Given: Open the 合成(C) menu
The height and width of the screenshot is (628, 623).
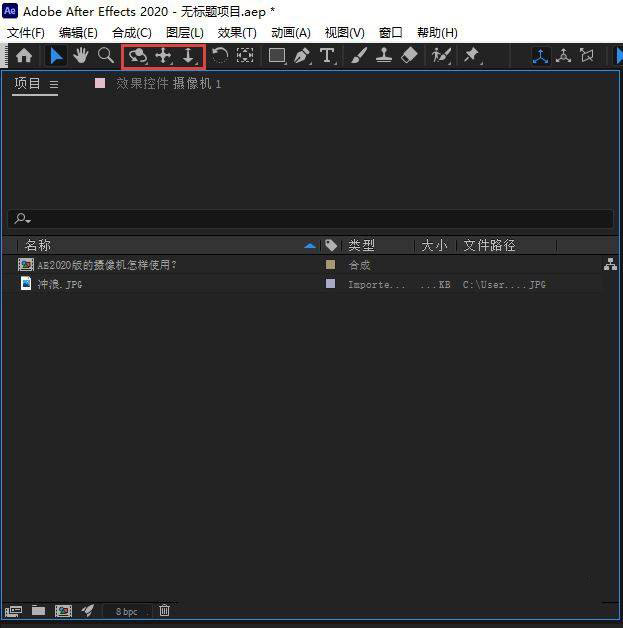Looking at the screenshot, I should [x=132, y=32].
